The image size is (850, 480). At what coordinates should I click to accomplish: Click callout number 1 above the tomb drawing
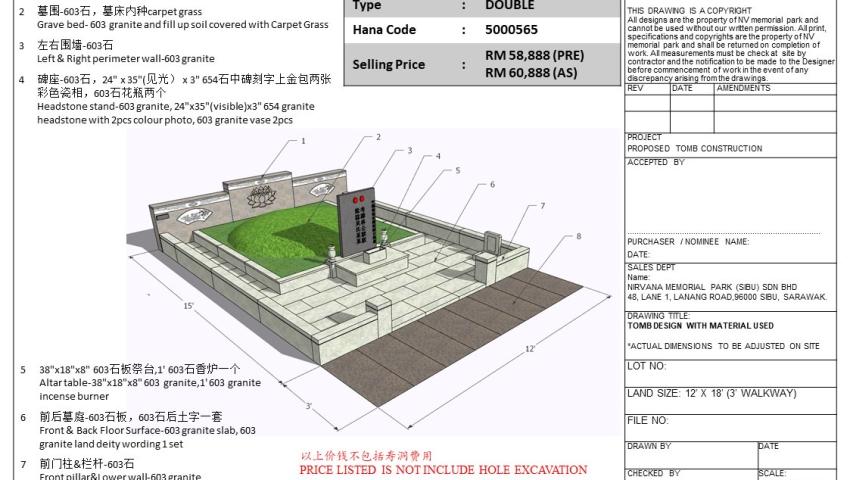click(x=303, y=141)
